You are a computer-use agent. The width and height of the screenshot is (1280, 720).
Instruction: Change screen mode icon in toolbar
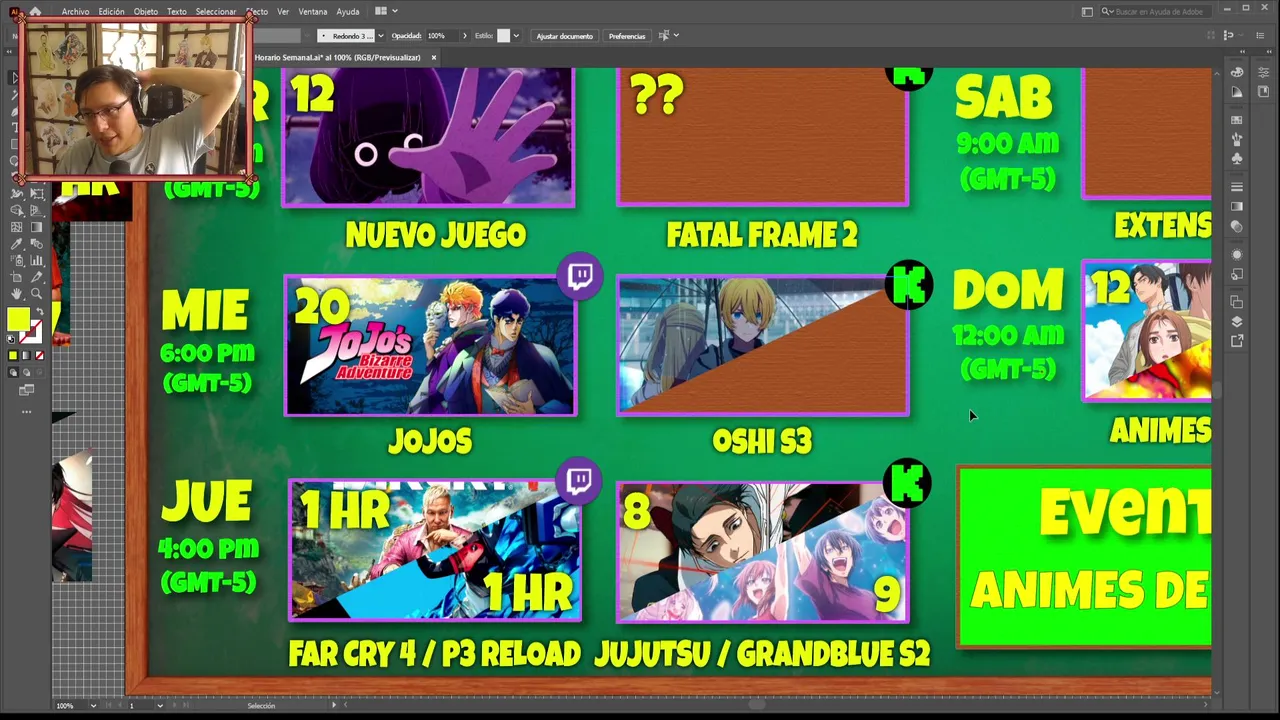click(x=26, y=389)
